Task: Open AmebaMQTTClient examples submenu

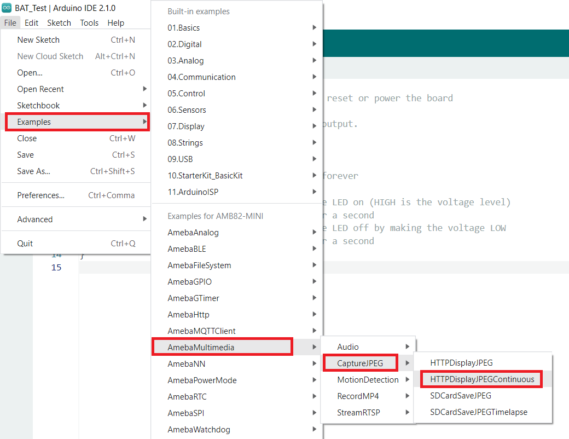Action: (237, 331)
